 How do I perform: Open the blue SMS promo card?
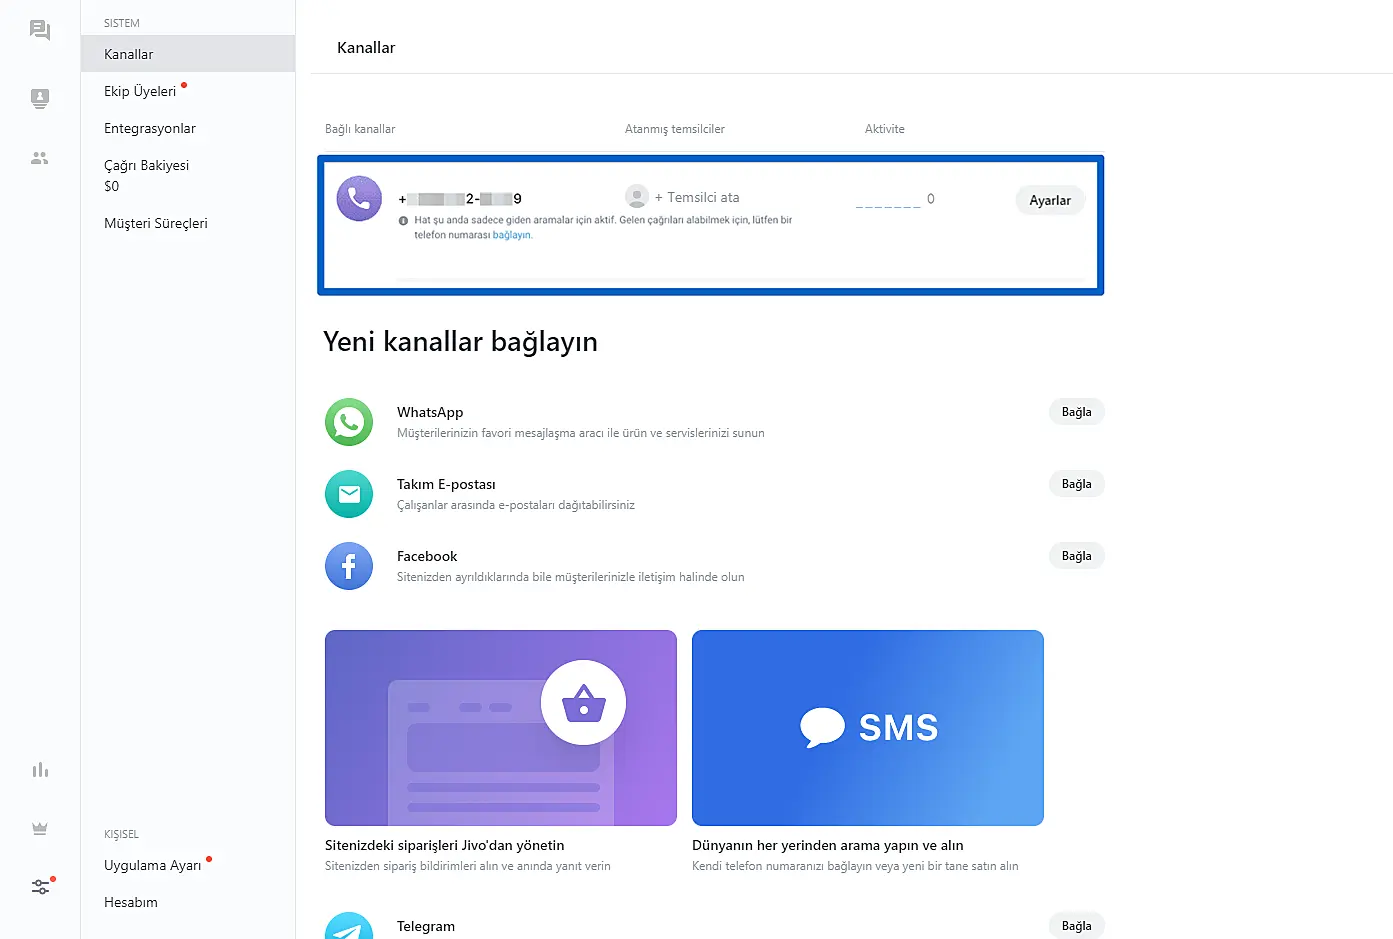(x=867, y=728)
